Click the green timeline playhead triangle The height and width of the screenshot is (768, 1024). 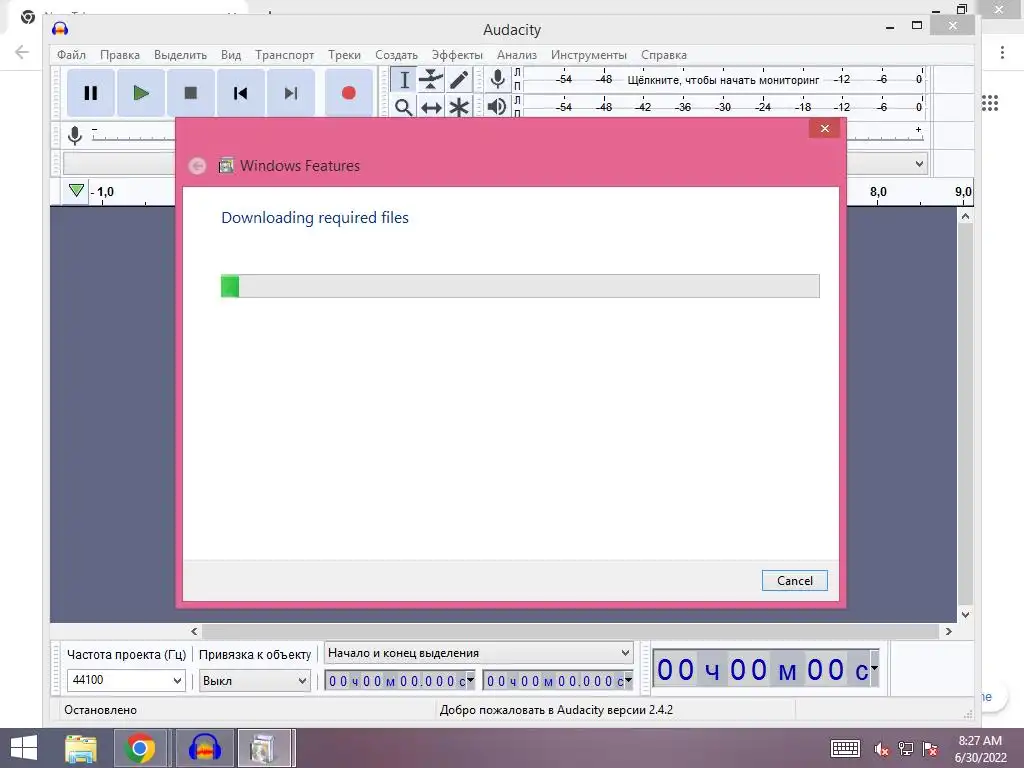coord(76,191)
